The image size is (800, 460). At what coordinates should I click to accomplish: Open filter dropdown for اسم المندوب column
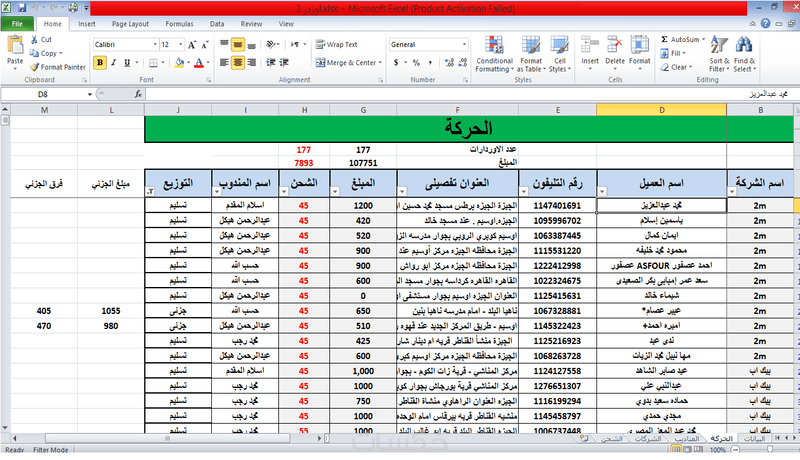pos(217,192)
